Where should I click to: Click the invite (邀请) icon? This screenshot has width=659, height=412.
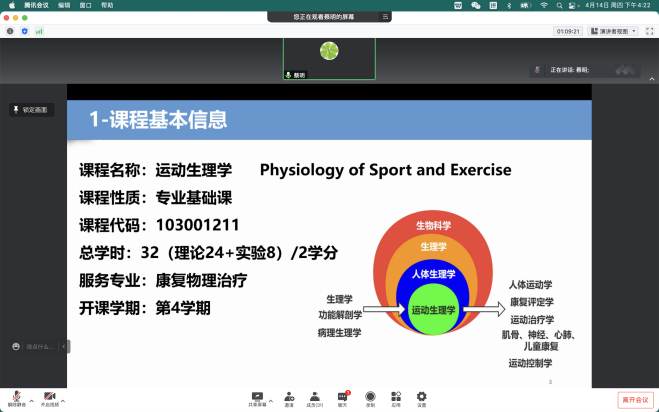pos(289,397)
